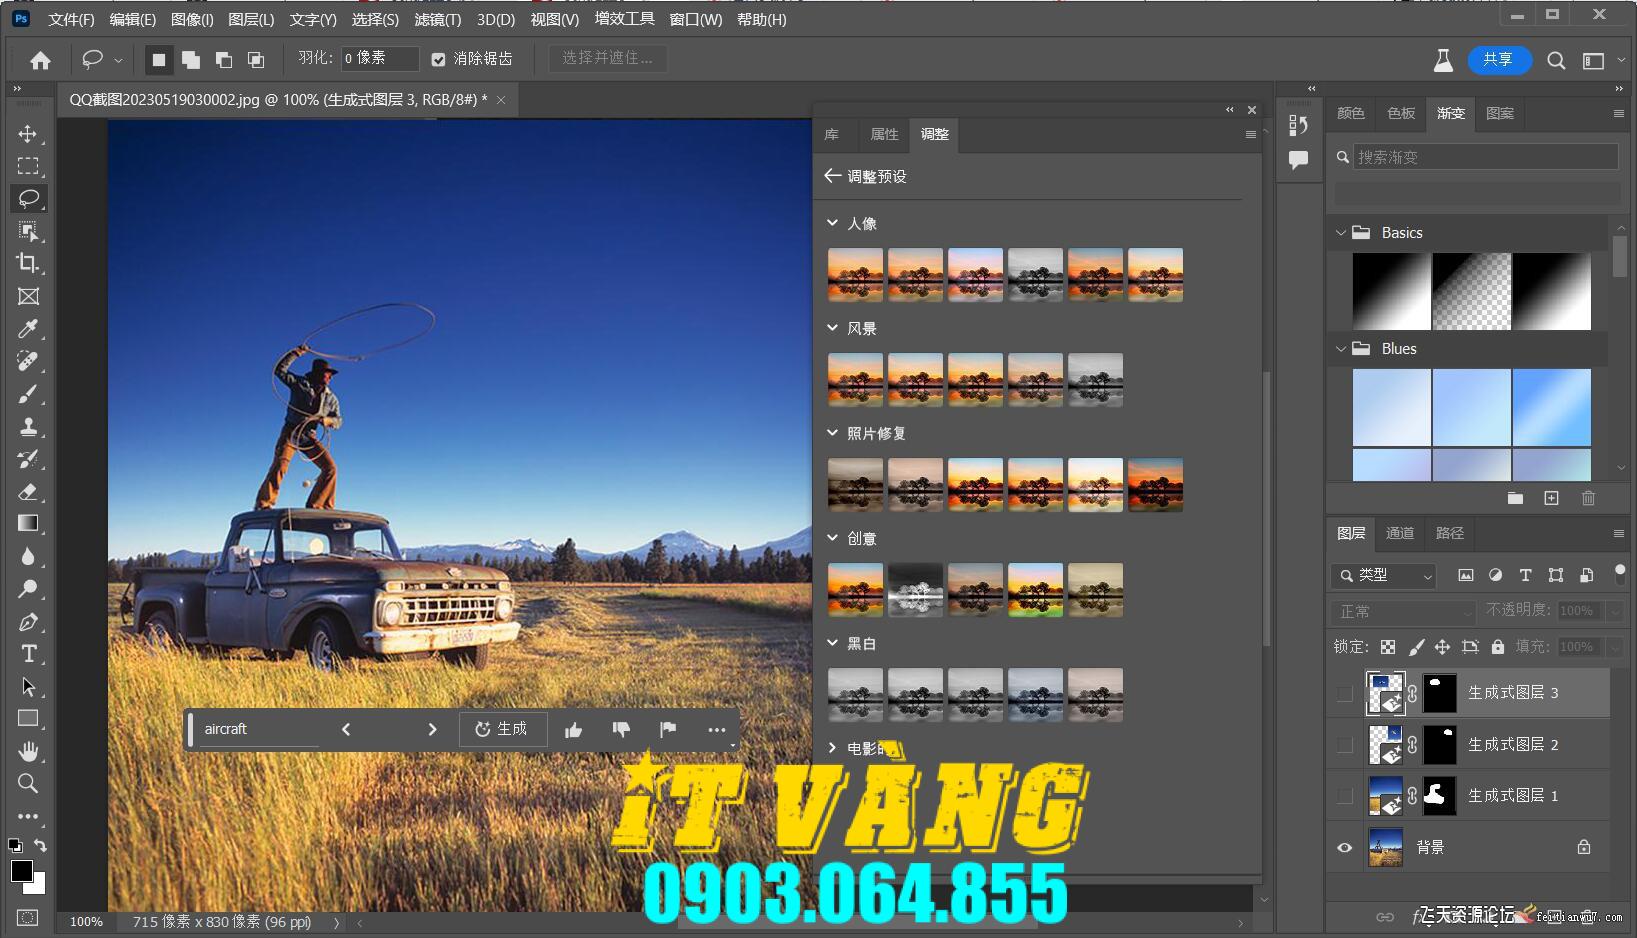Collapse the 人像 preset section

(832, 222)
